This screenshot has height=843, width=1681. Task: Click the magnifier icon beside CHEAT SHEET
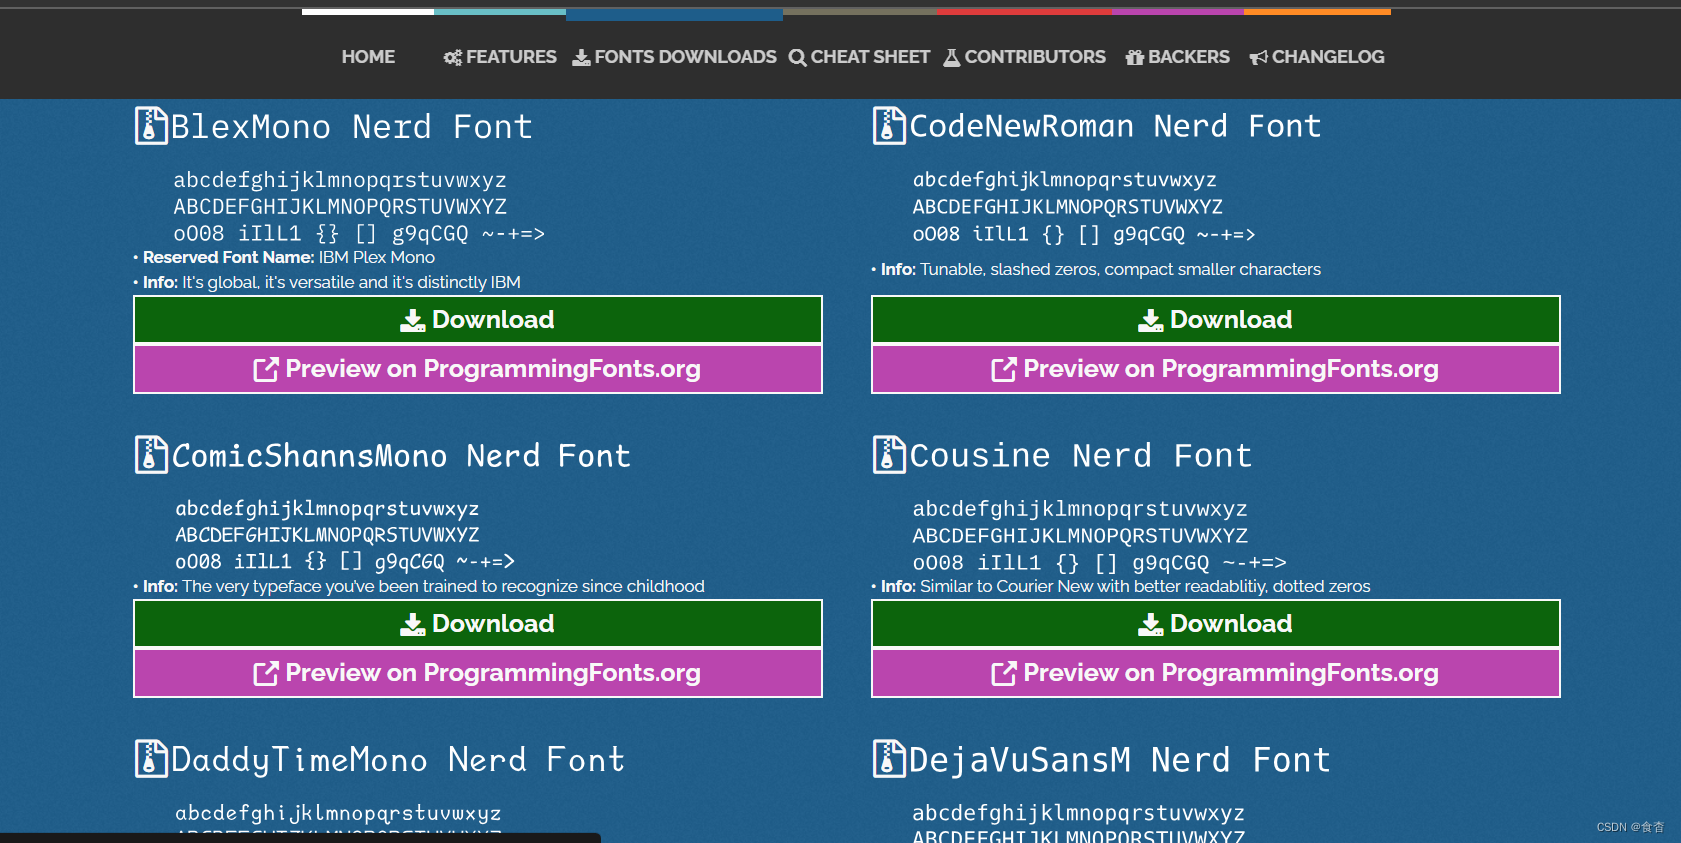797,58
